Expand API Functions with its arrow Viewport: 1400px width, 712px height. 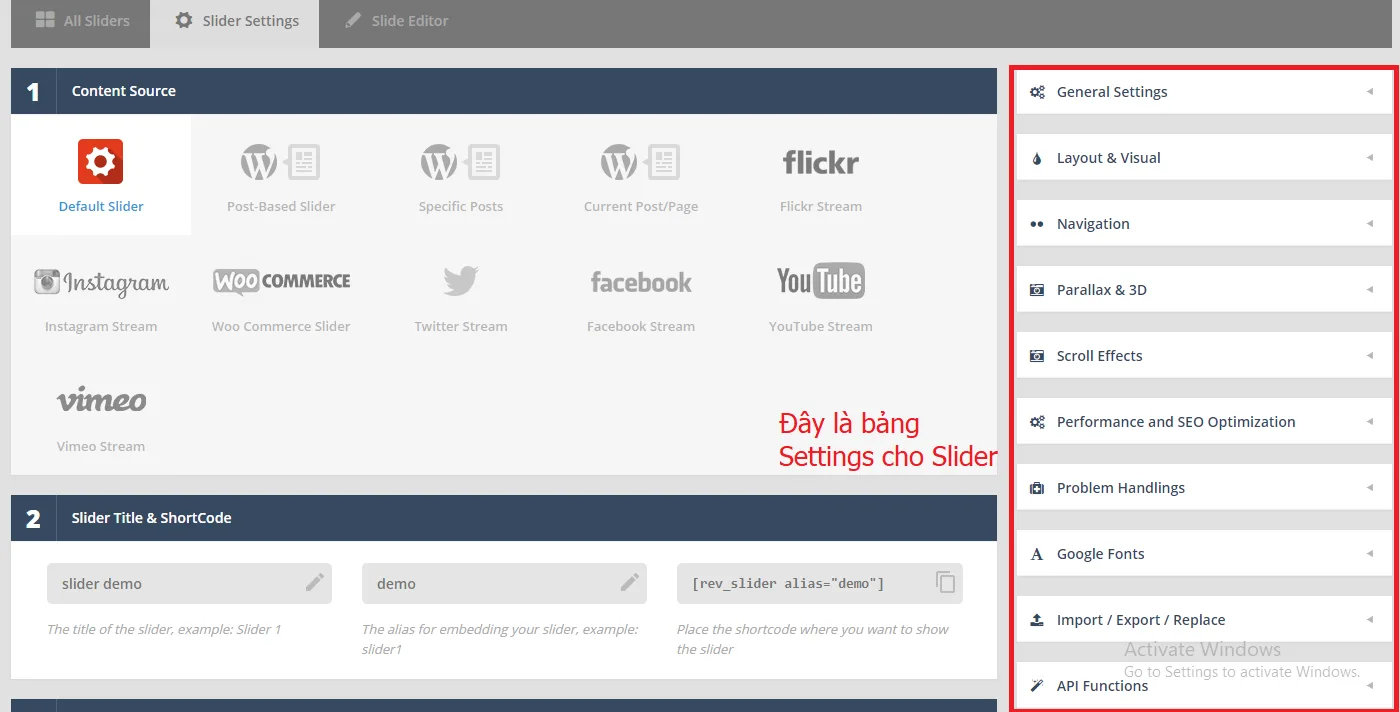pos(1370,686)
